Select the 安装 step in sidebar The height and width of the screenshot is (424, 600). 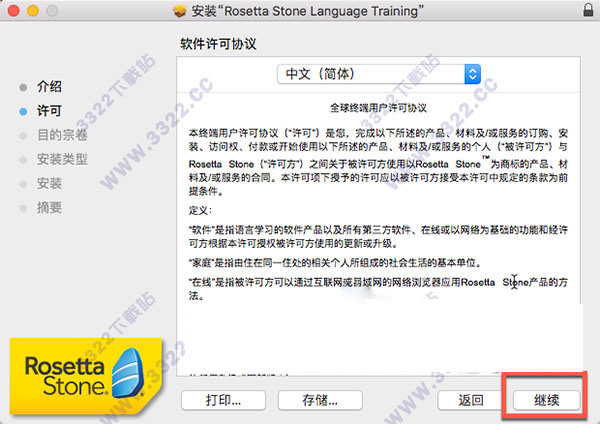(x=49, y=183)
